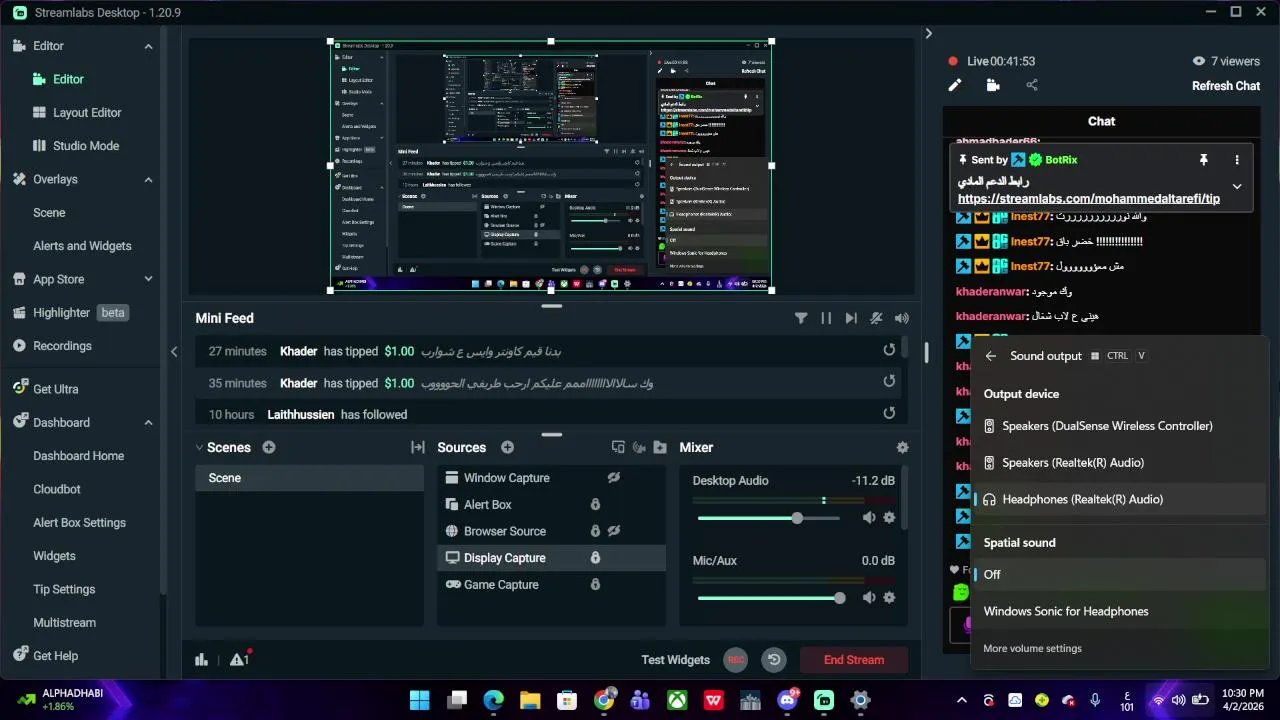
Task: Collapse the Dashboard sidebar section
Action: pos(149,423)
